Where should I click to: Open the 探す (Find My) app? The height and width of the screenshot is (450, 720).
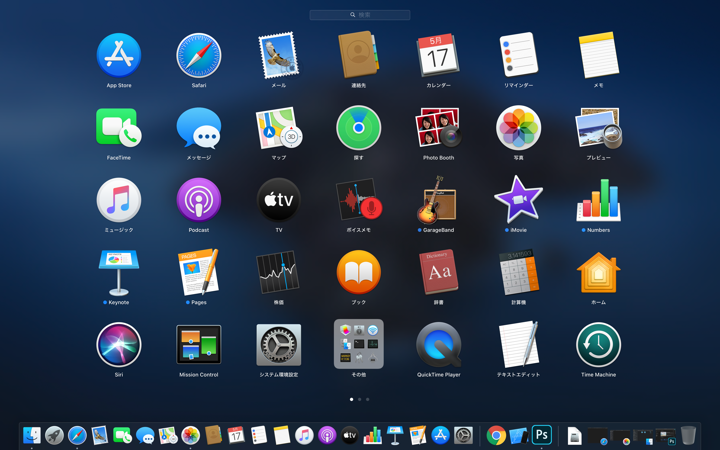(359, 128)
